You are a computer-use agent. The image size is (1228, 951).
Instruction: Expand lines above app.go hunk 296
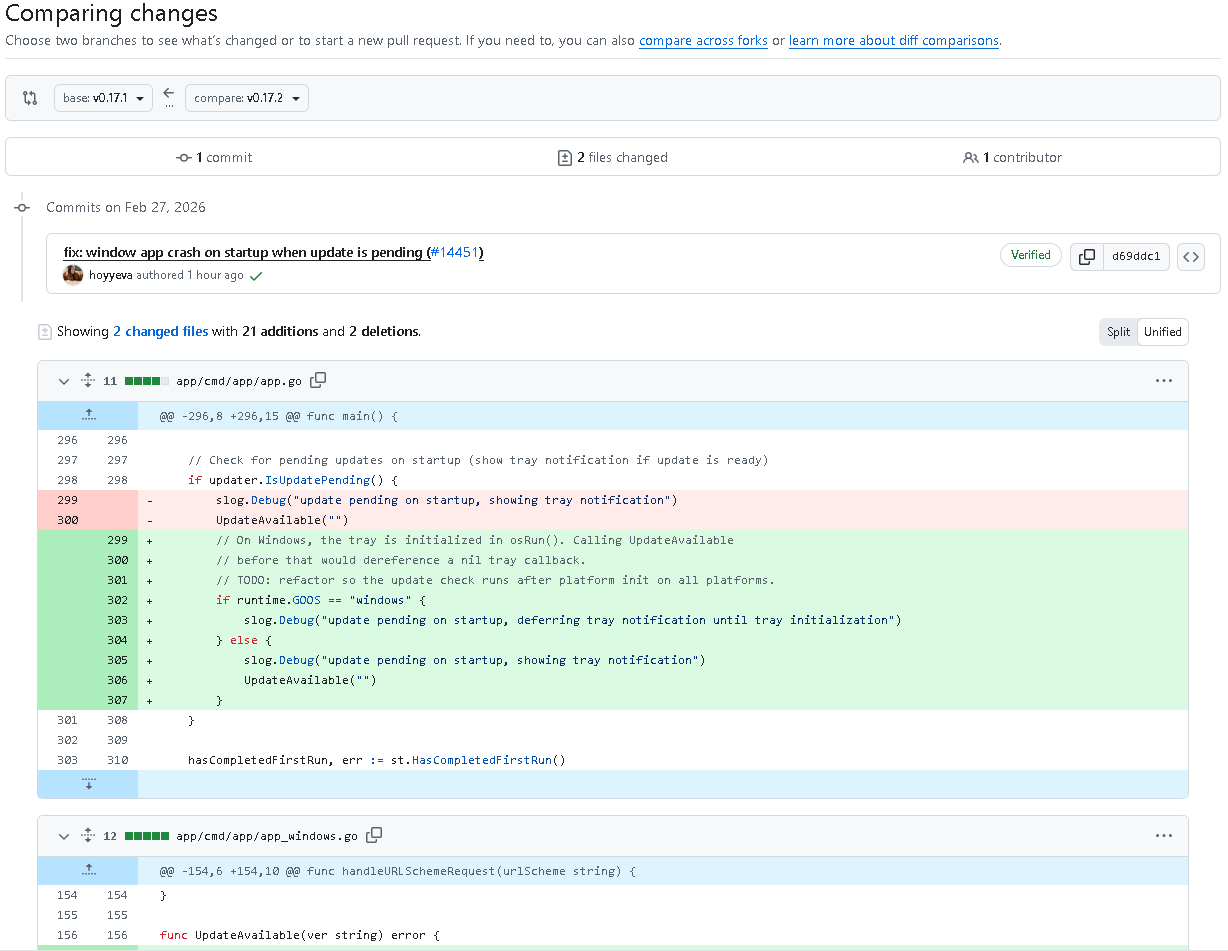click(88, 416)
